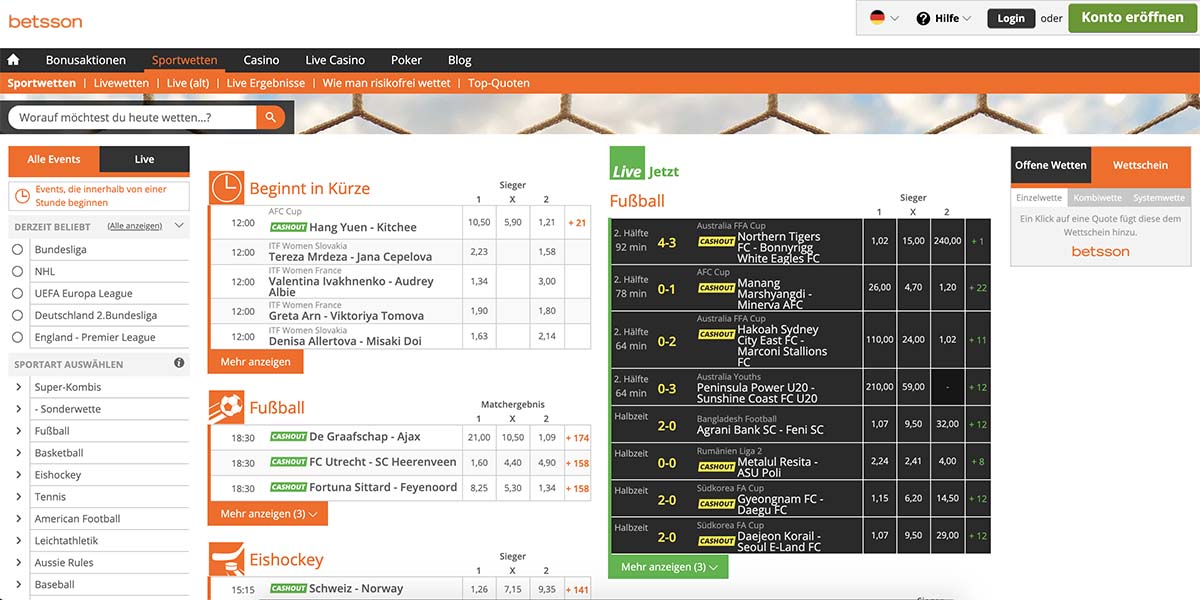Switch to the Wettschein tab
Viewport: 1200px width, 600px height.
1140,165
